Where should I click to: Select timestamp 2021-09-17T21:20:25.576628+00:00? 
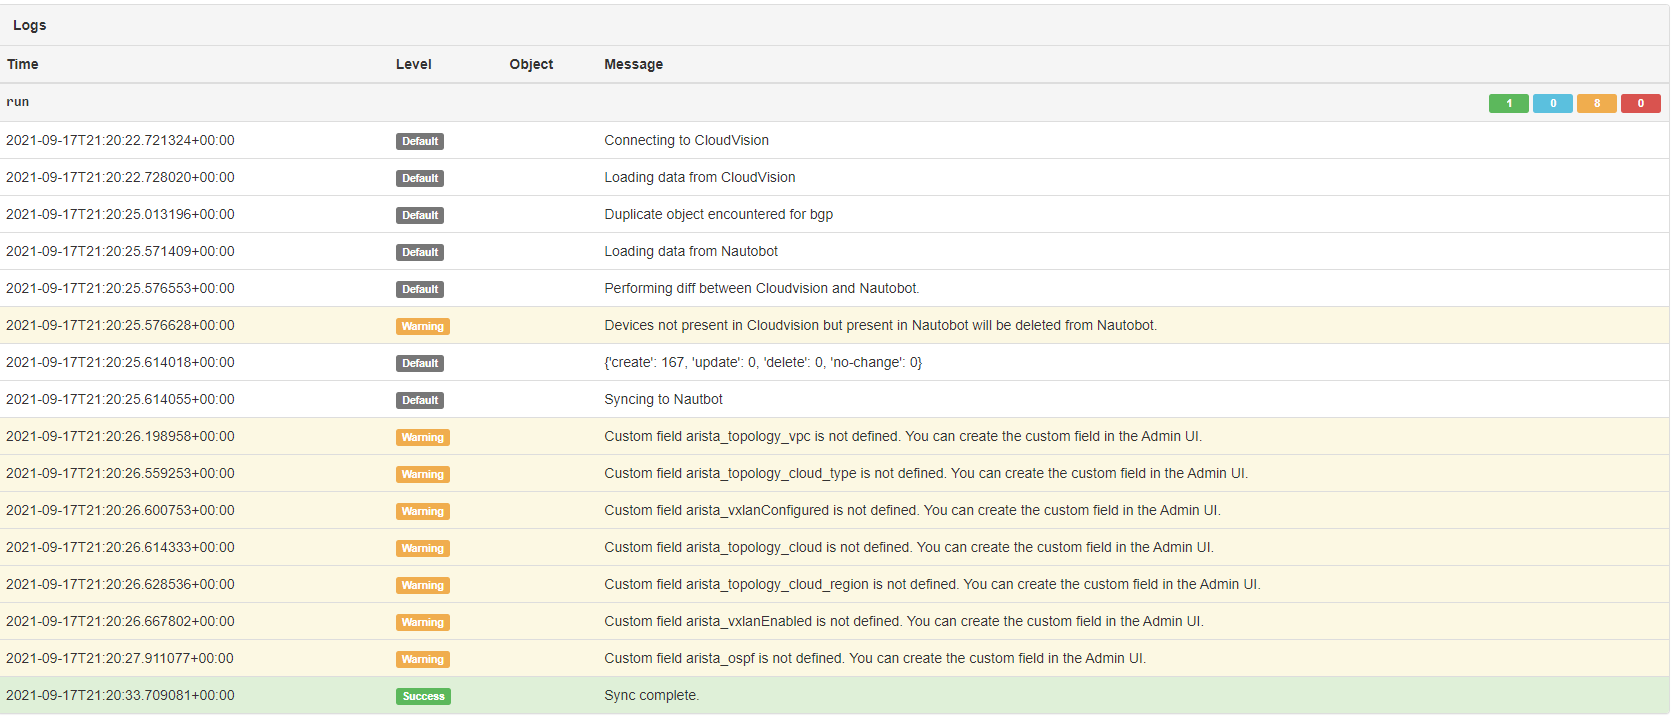120,325
